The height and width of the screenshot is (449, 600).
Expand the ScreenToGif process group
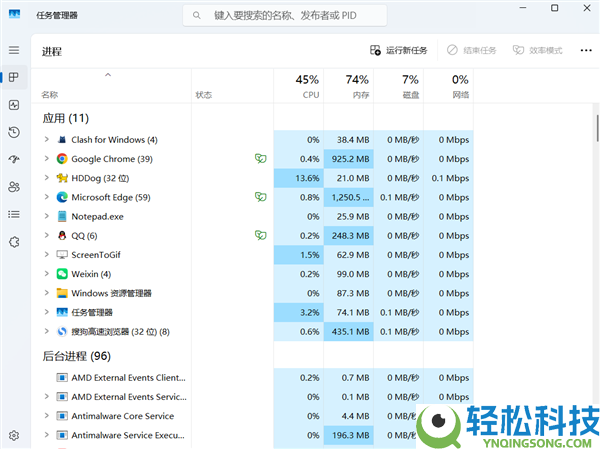pos(47,254)
